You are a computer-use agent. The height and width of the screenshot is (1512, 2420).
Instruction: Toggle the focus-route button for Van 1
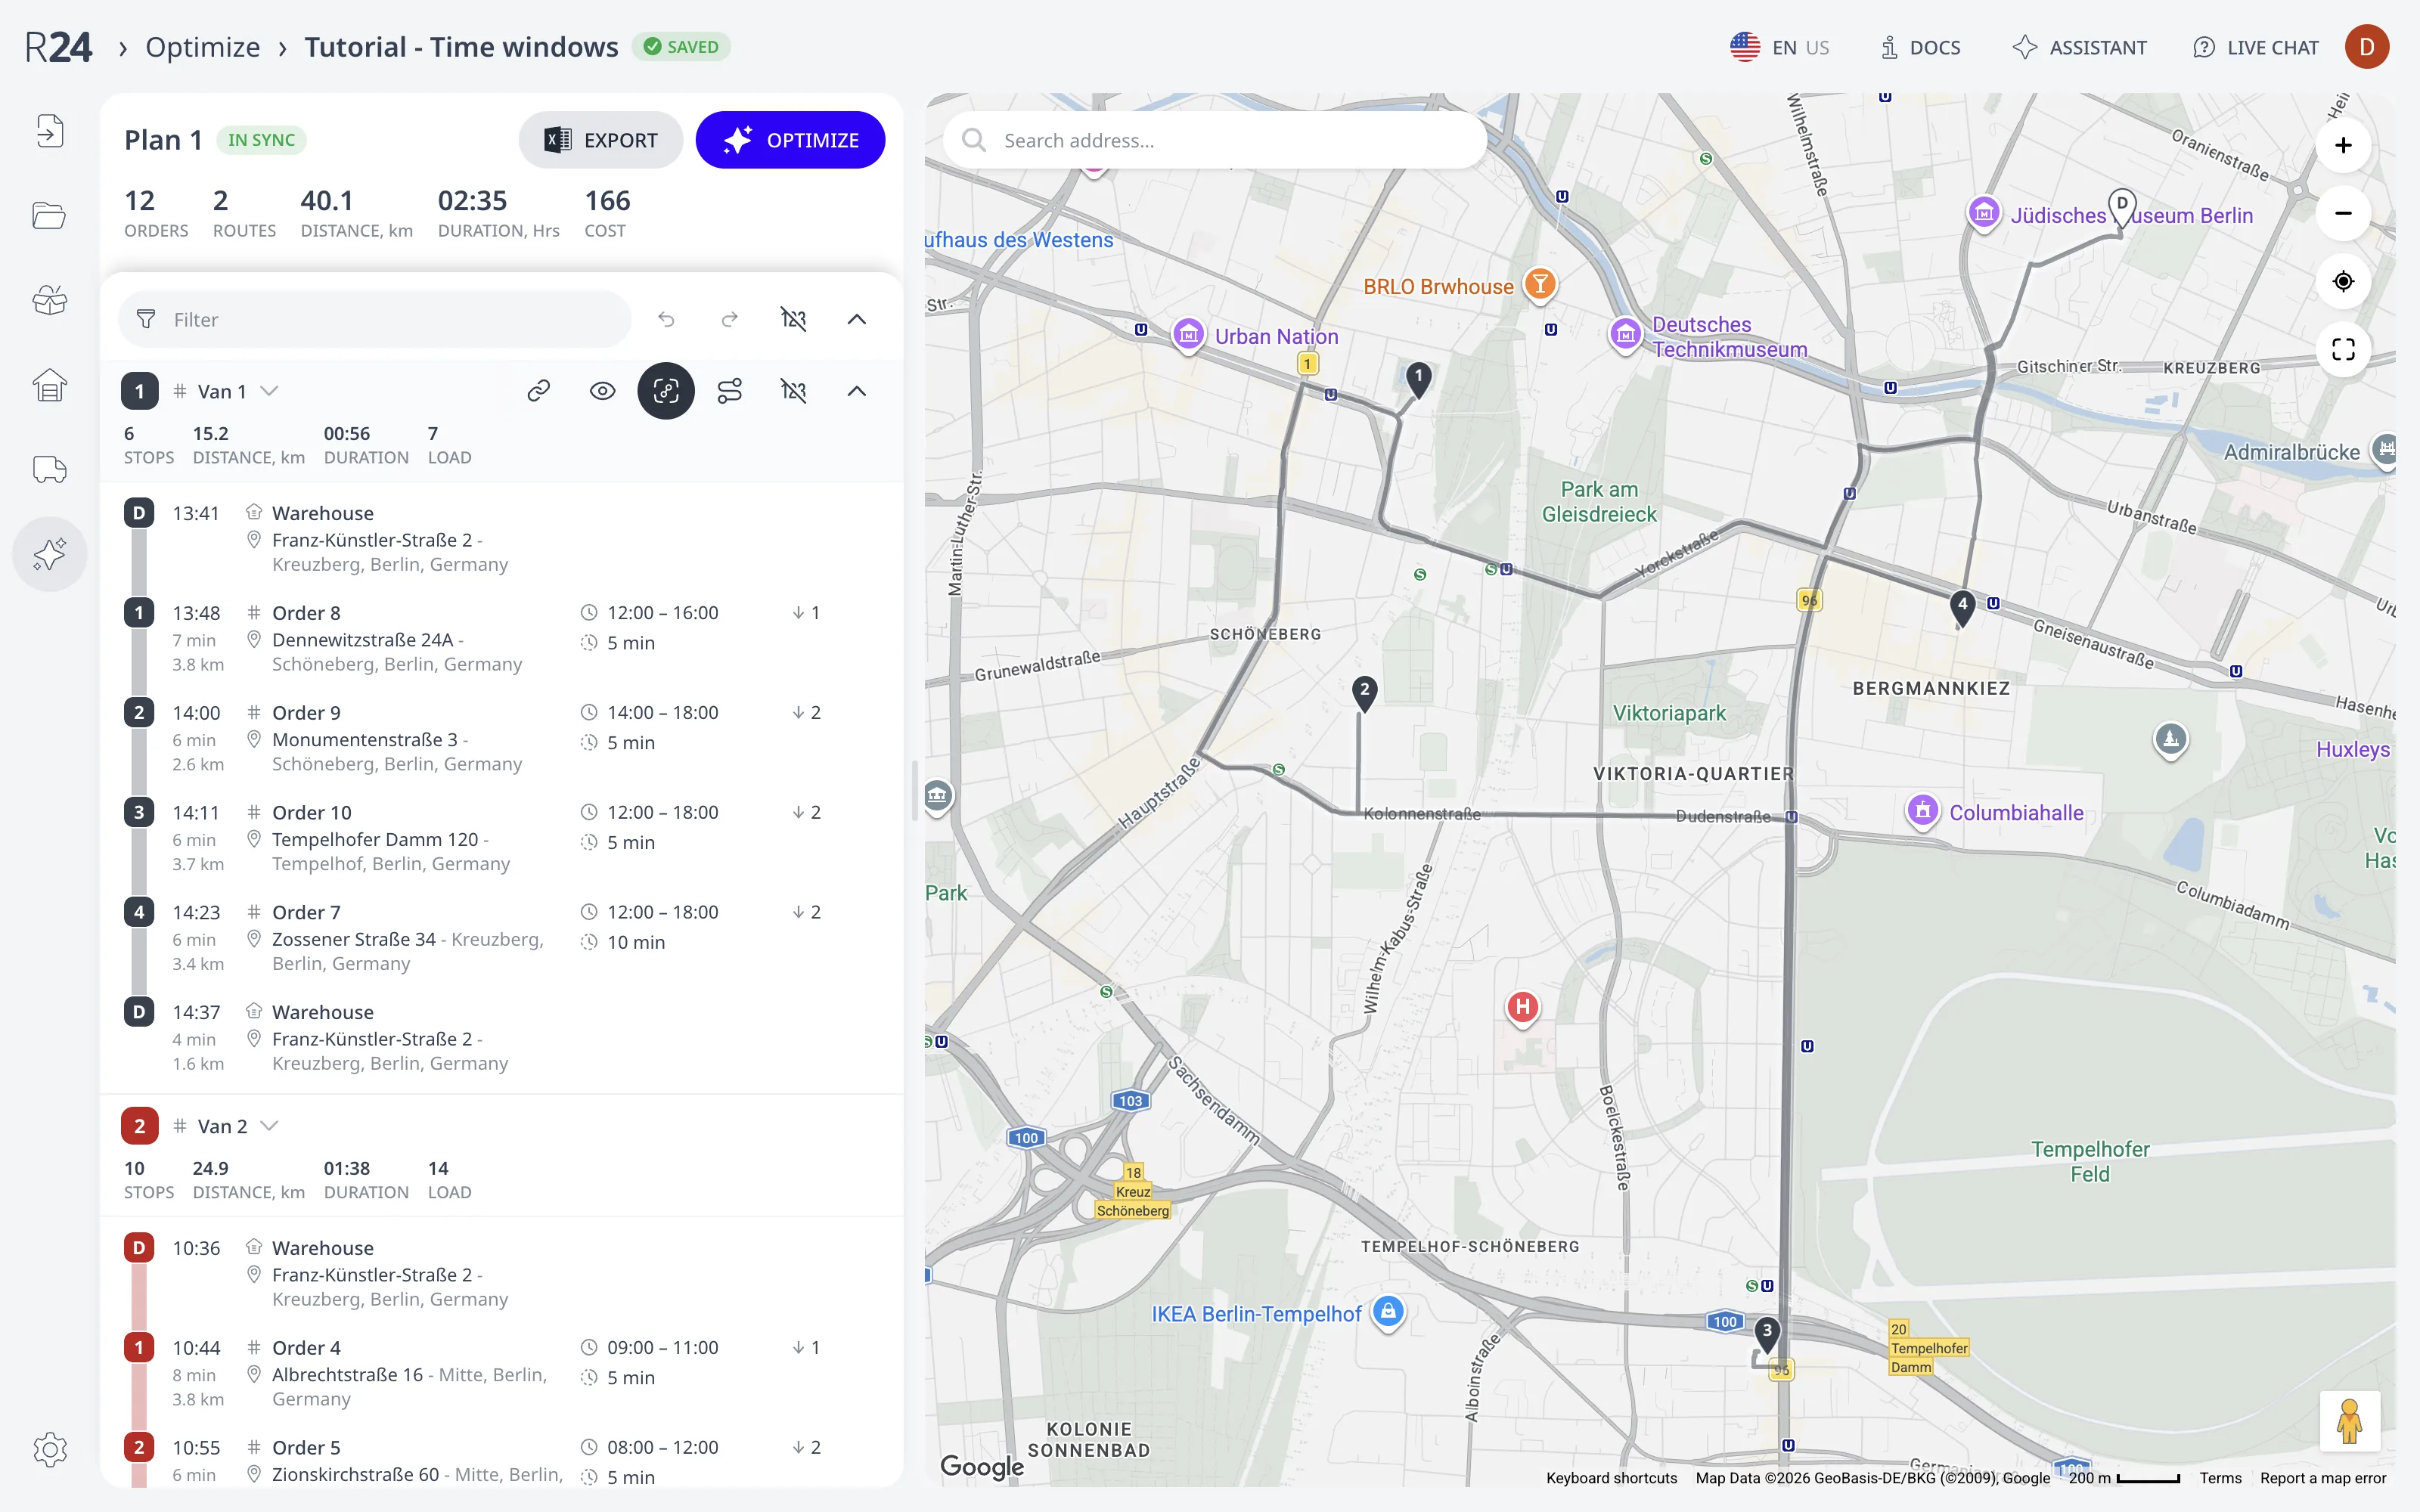point(666,391)
